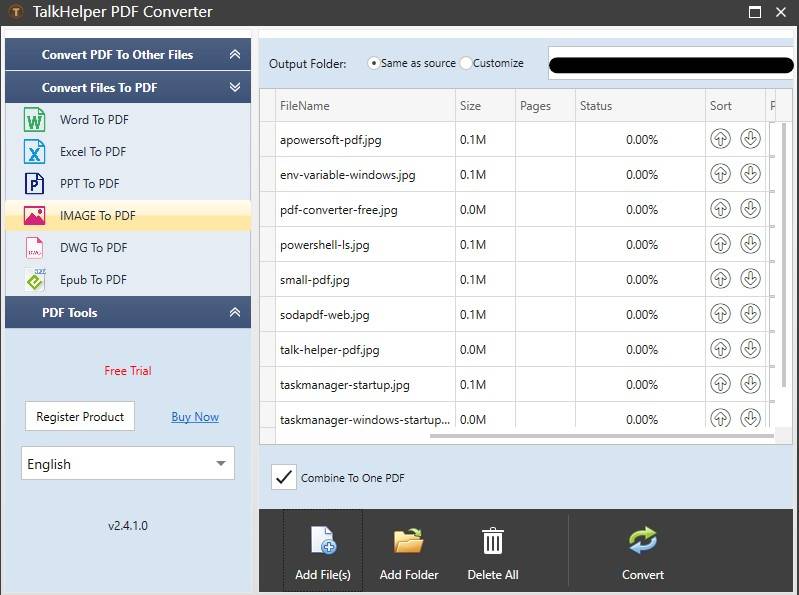Move pdf-converter-free.jpg up
The height and width of the screenshot is (595, 799).
pos(720,209)
